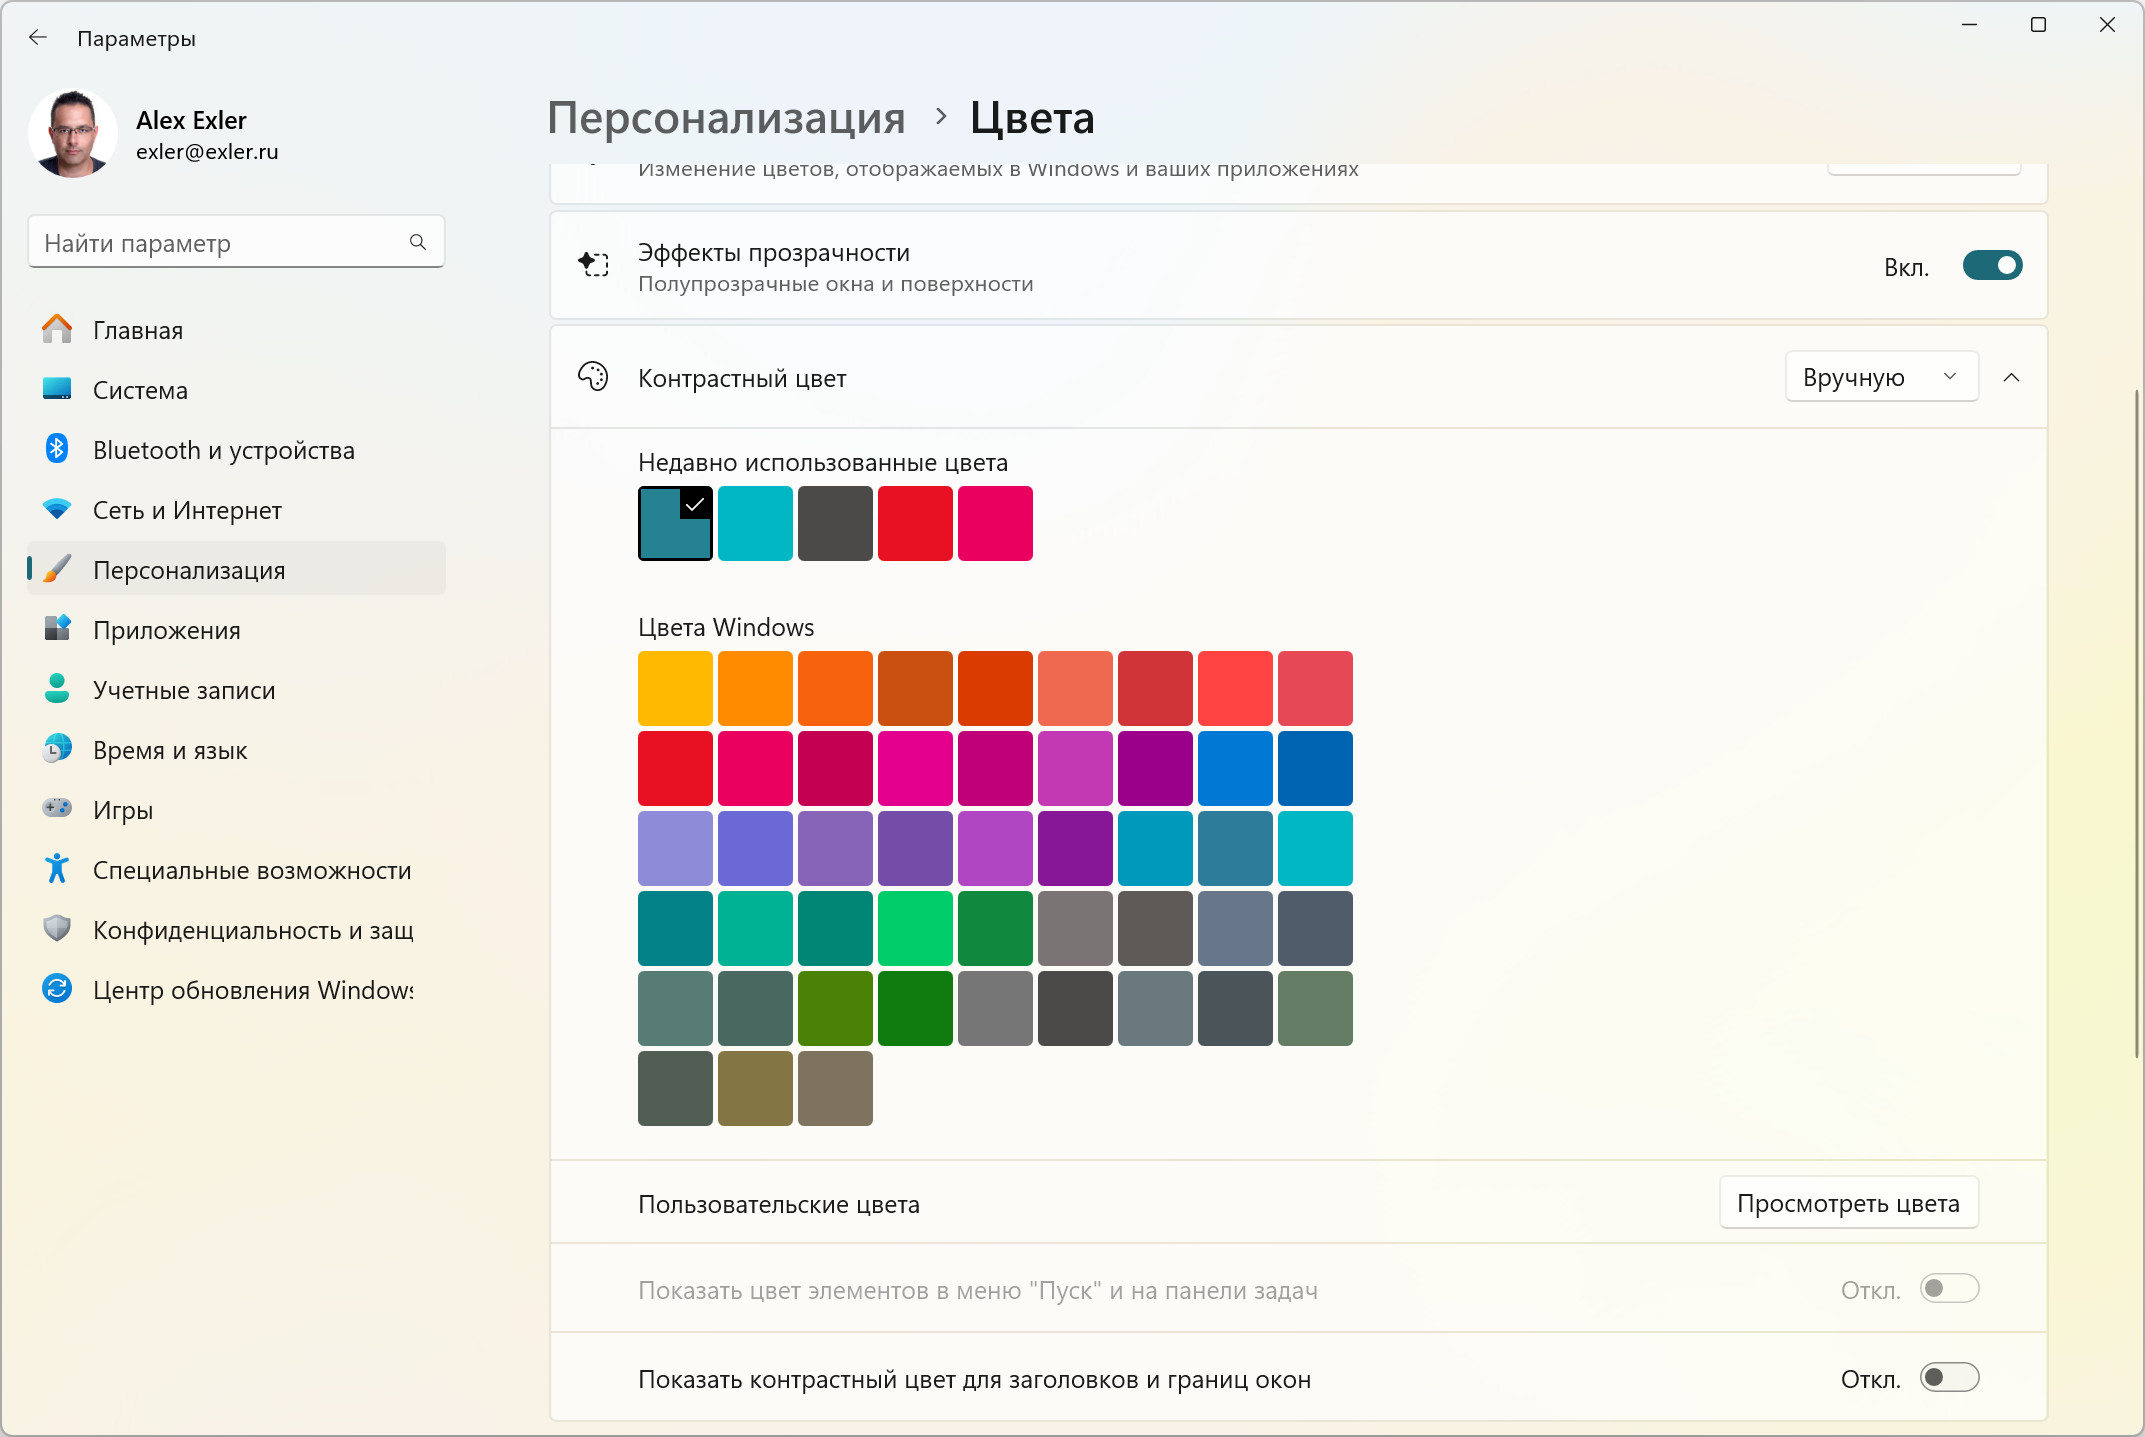
Task: Select the bright red recent color swatch
Action: pos(915,523)
